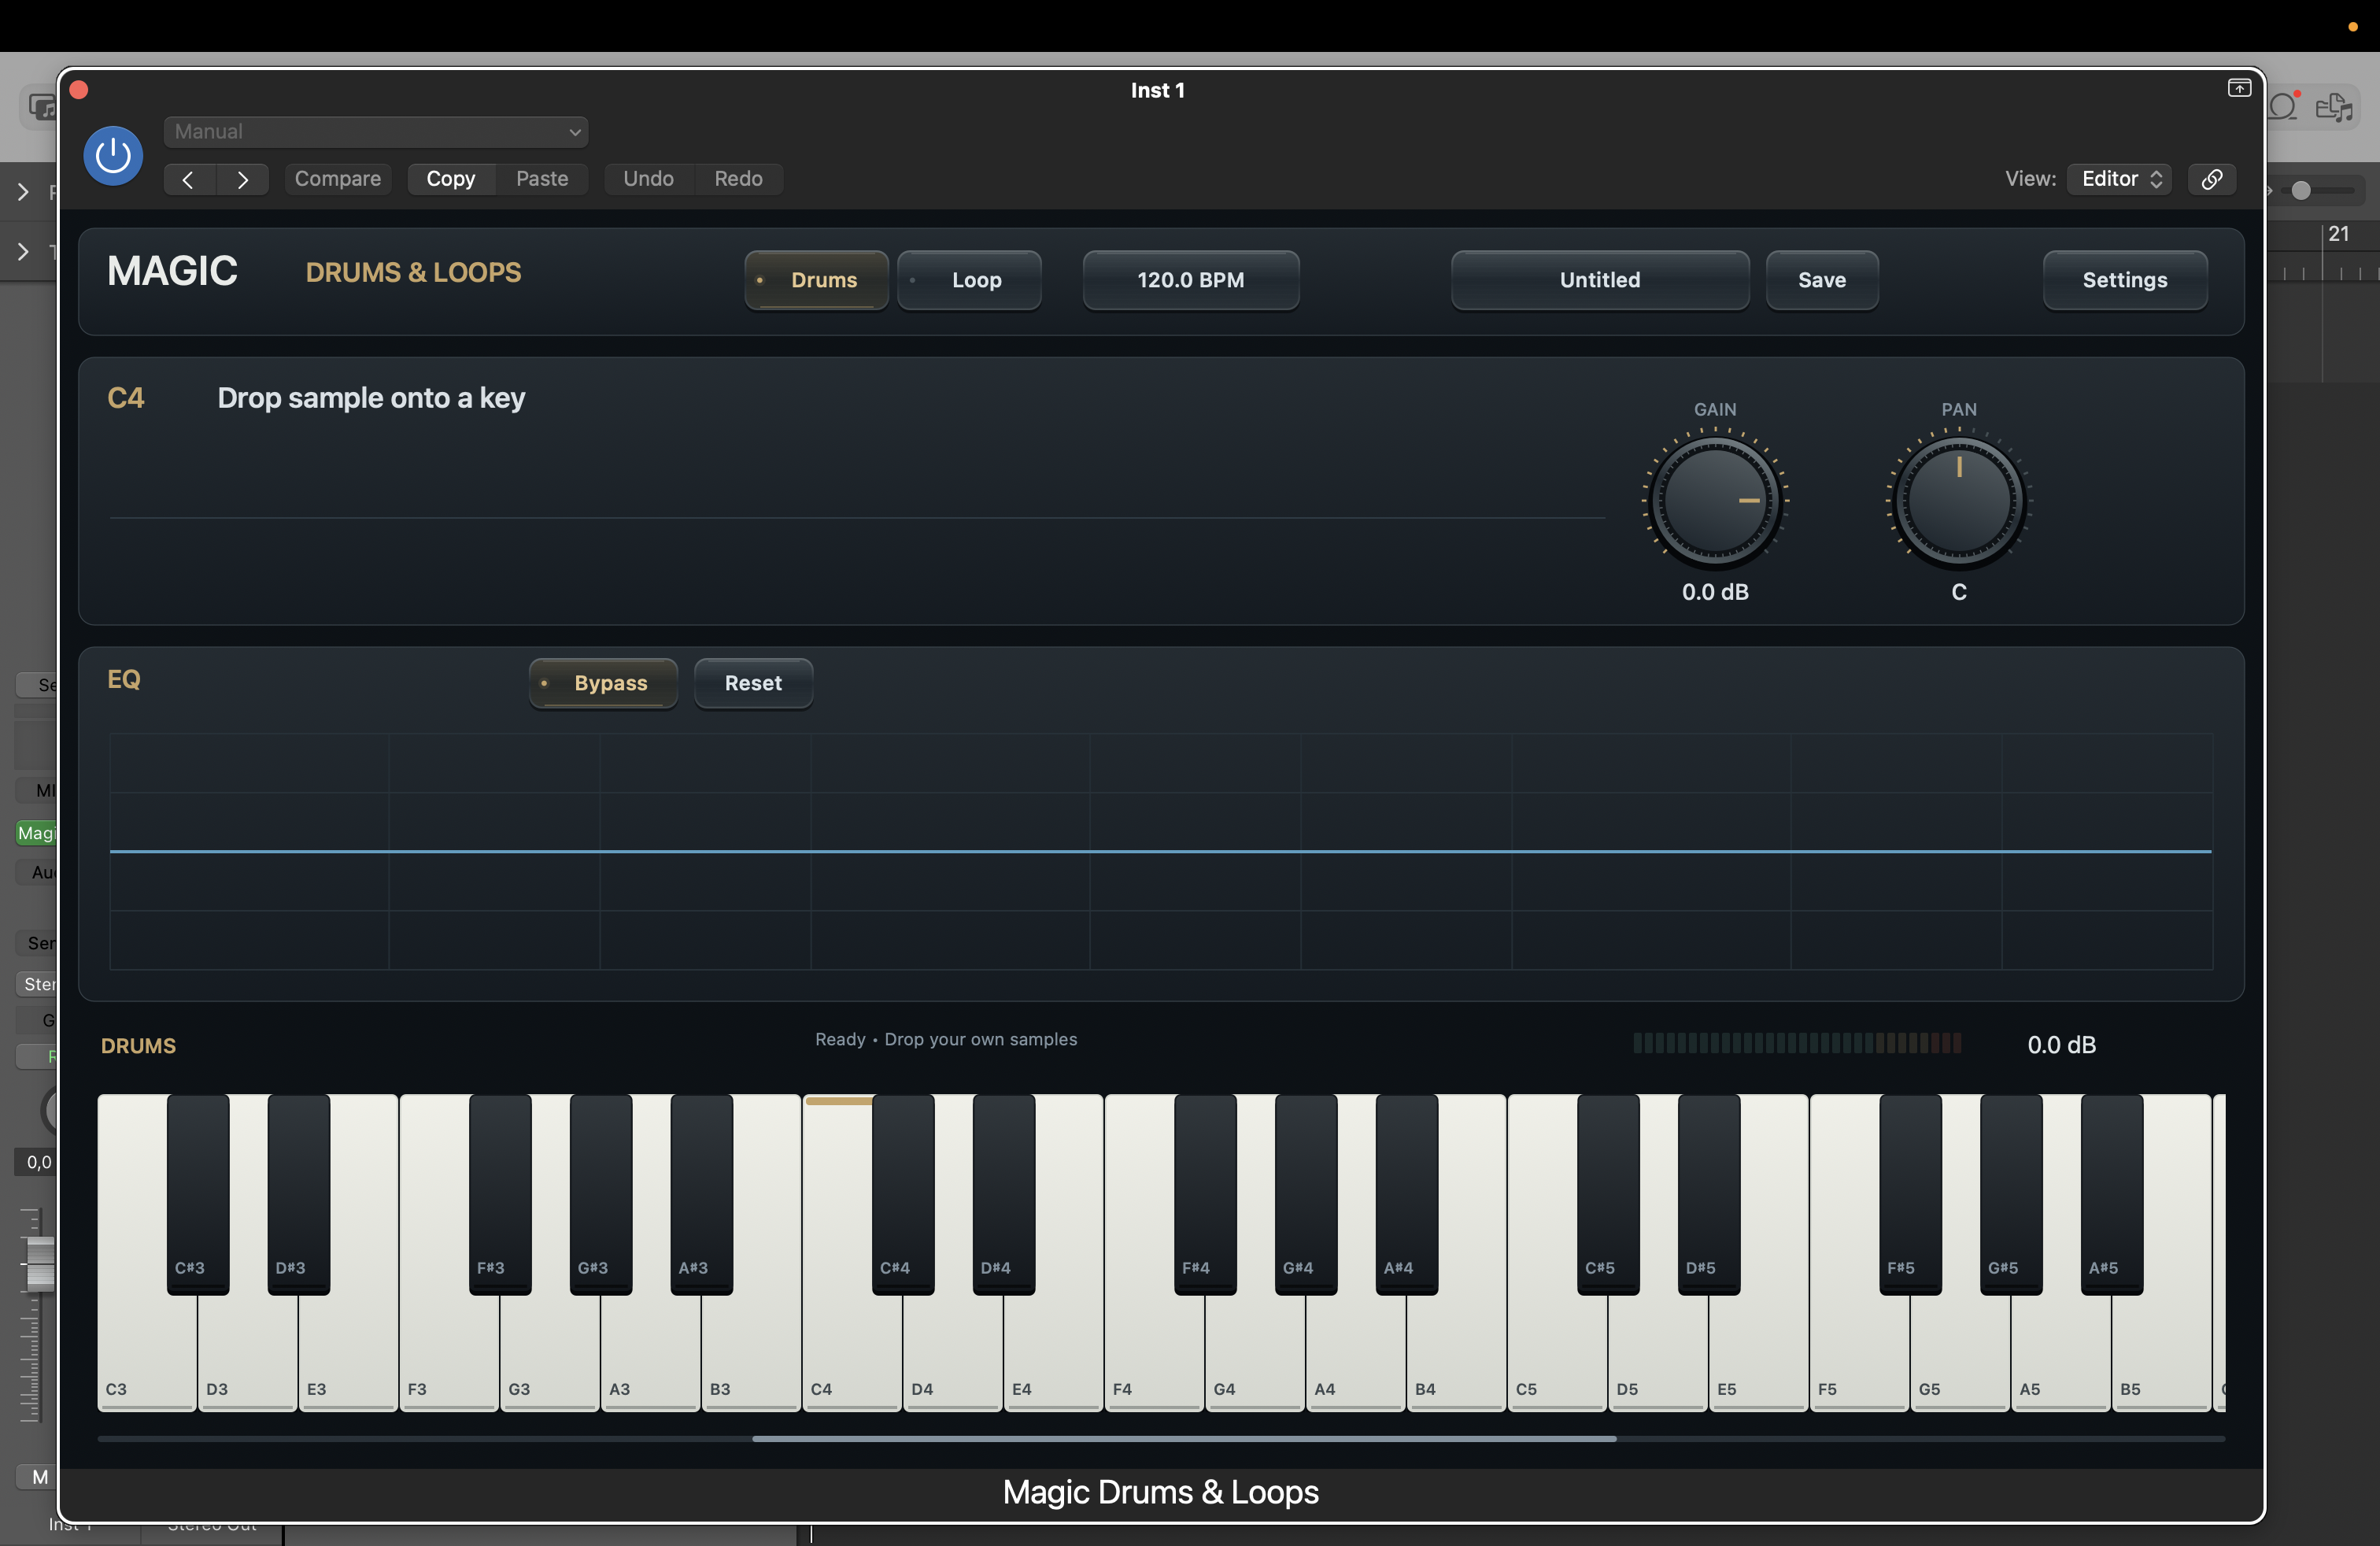Click the Untitled preset name button
Image resolution: width=2380 pixels, height=1546 pixels.
coord(1600,280)
